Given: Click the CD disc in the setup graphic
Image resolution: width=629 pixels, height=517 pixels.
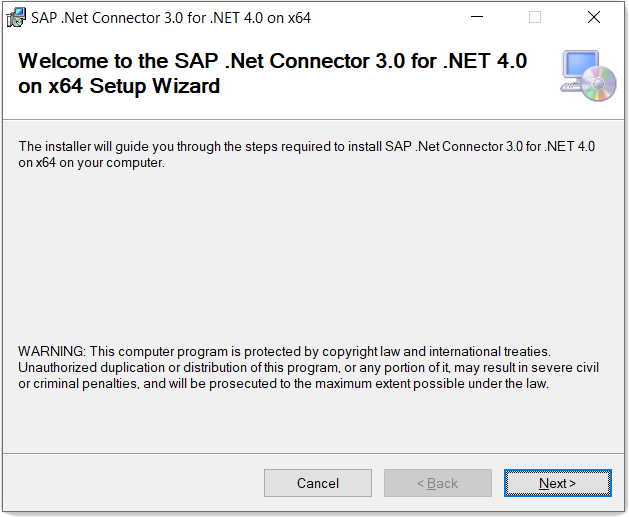Looking at the screenshot, I should coord(599,84).
